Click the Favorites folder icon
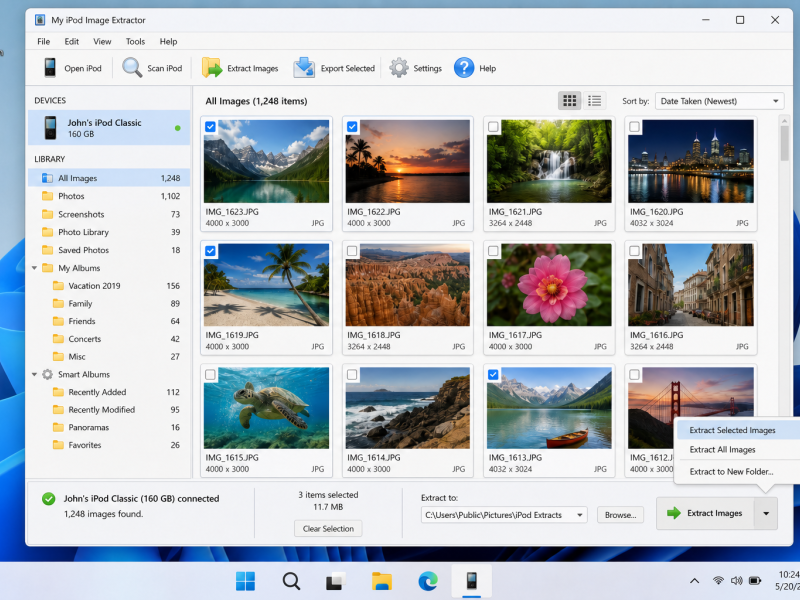This screenshot has height=600, width=800. (x=58, y=445)
